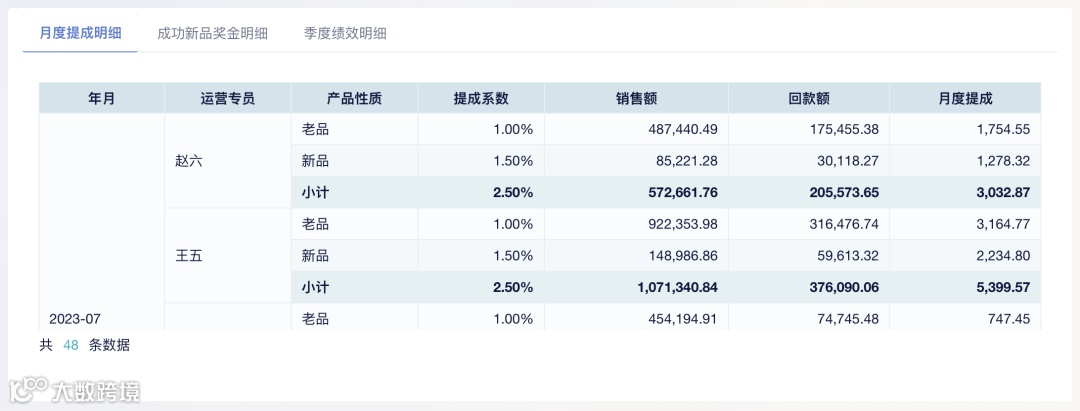This screenshot has width=1080, height=411.
Task: Click the 48 total records count
Action: (x=71, y=346)
